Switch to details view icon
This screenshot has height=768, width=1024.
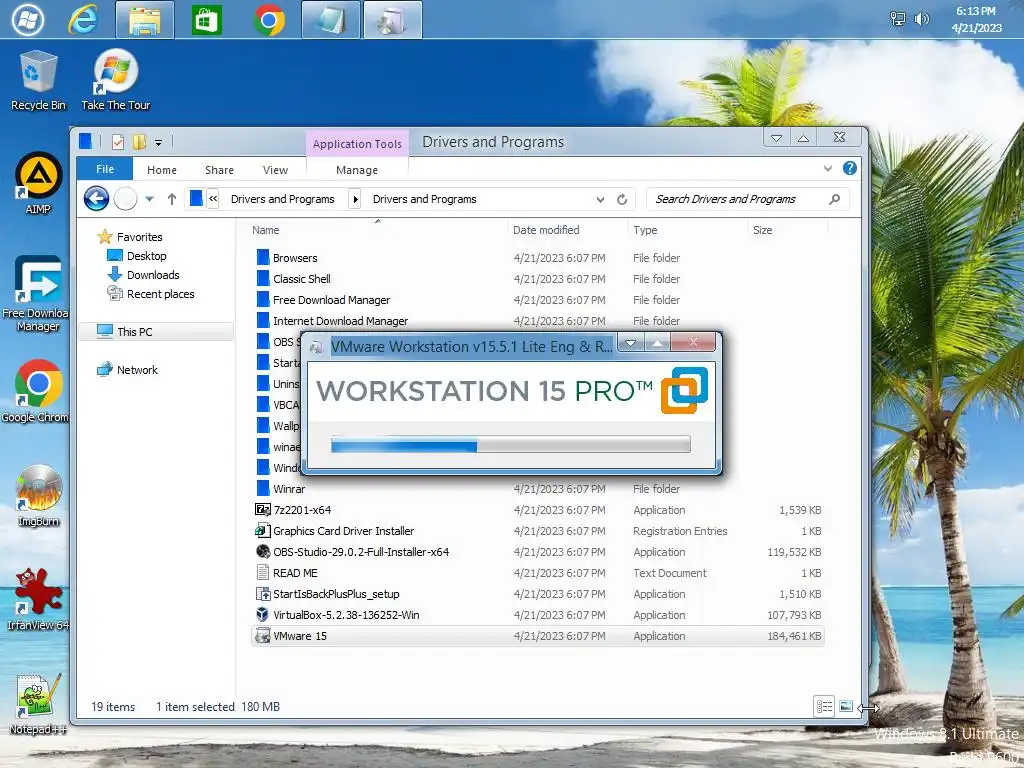[x=824, y=707]
